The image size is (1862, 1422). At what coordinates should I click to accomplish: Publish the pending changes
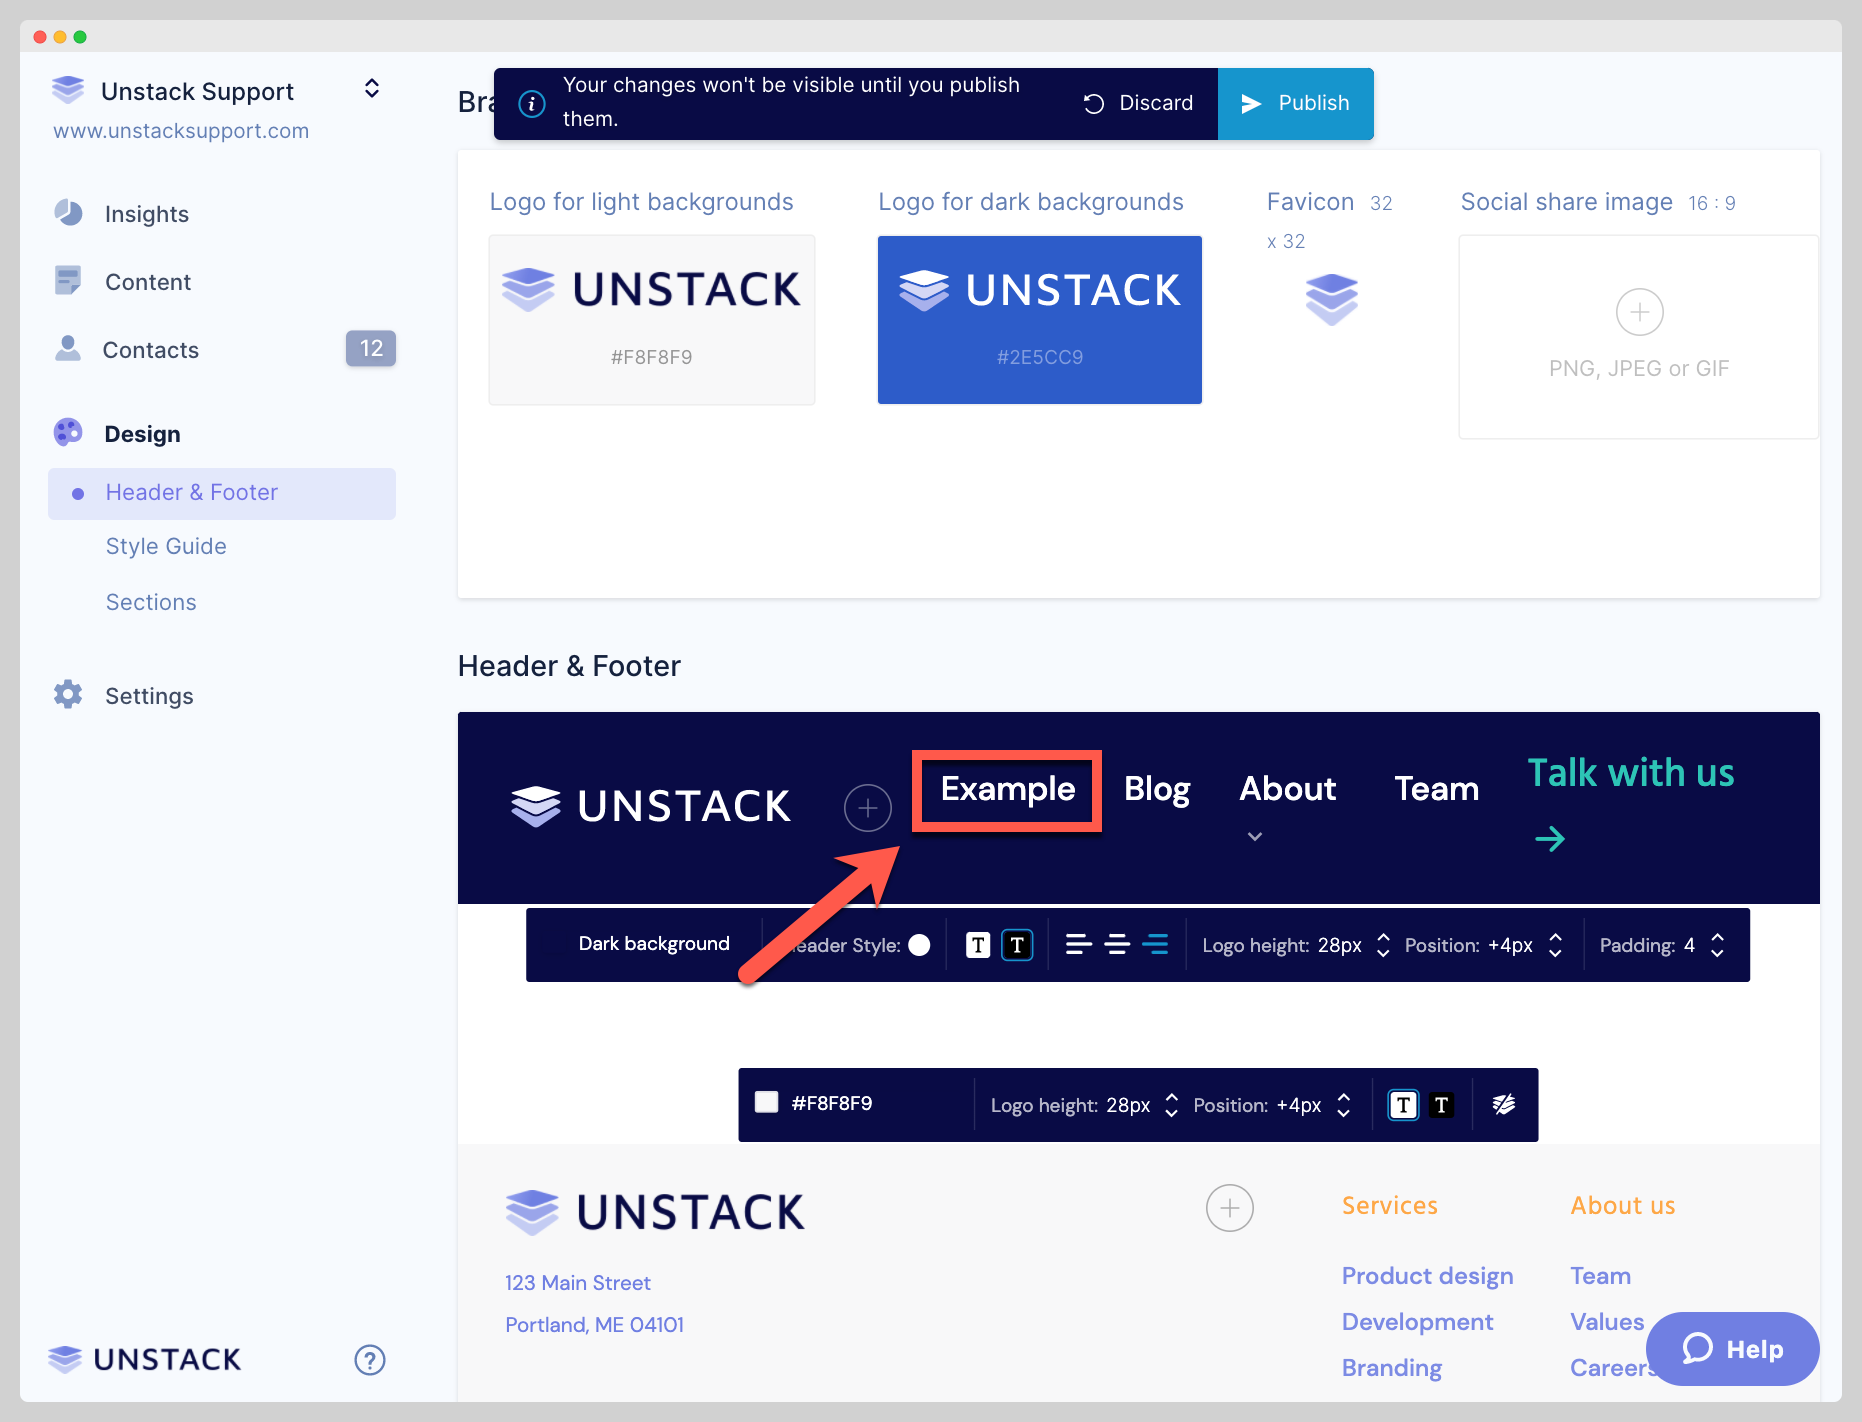point(1295,103)
